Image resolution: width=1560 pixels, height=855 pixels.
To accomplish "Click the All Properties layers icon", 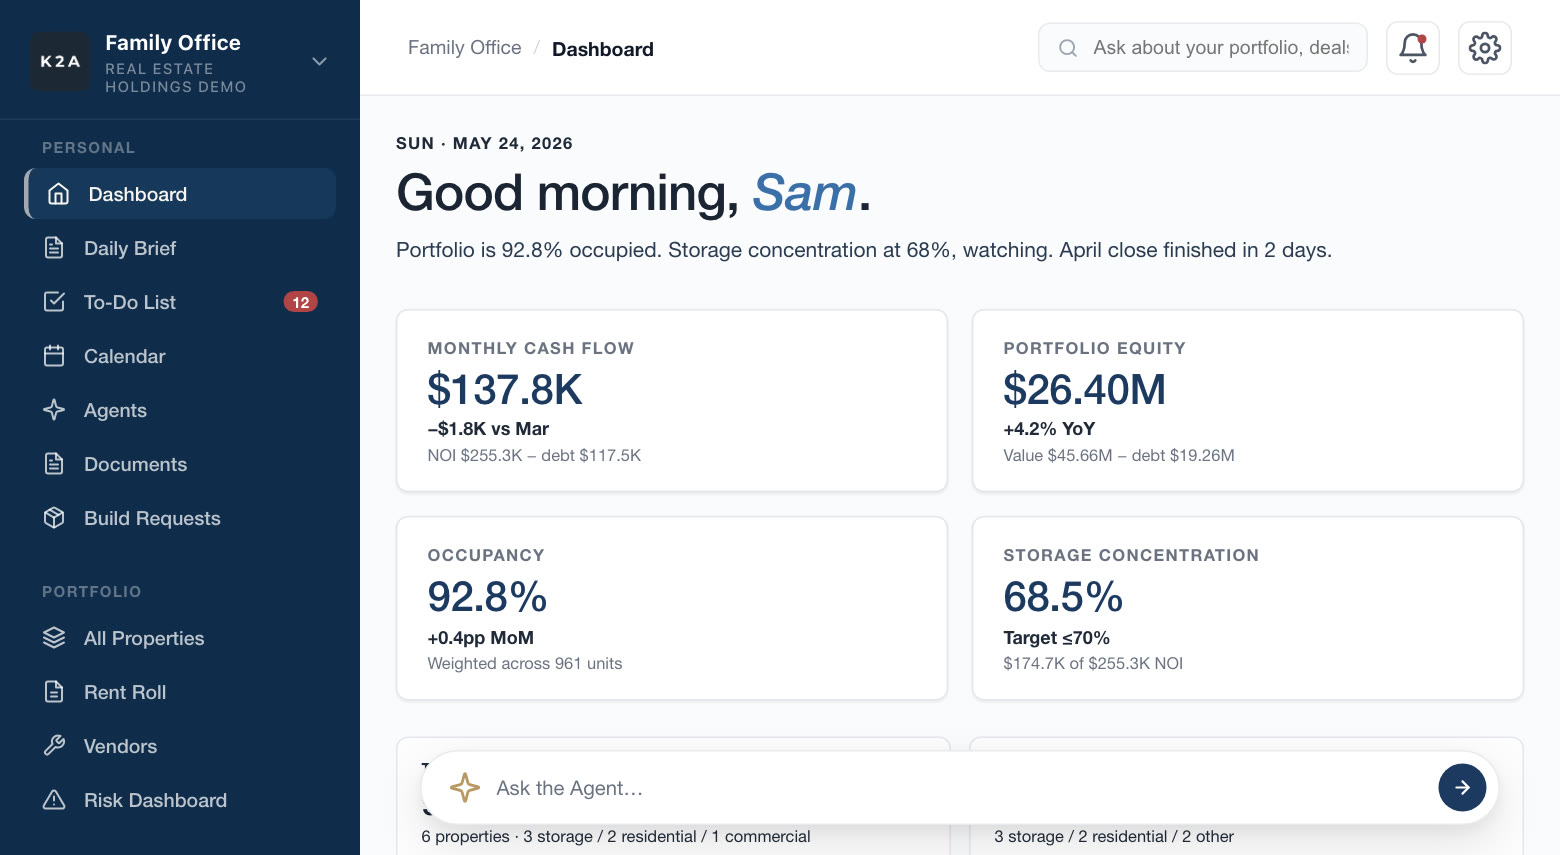I will (54, 638).
